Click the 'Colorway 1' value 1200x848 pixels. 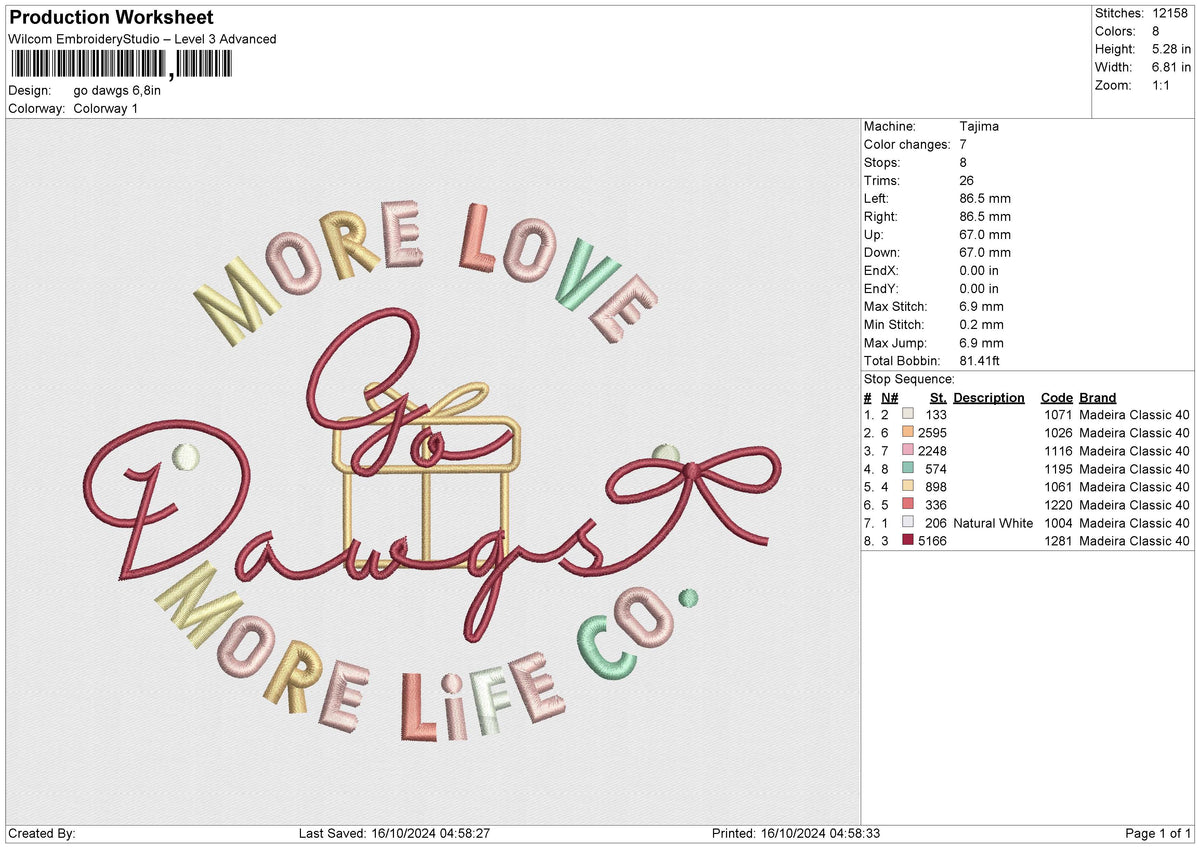click(106, 108)
